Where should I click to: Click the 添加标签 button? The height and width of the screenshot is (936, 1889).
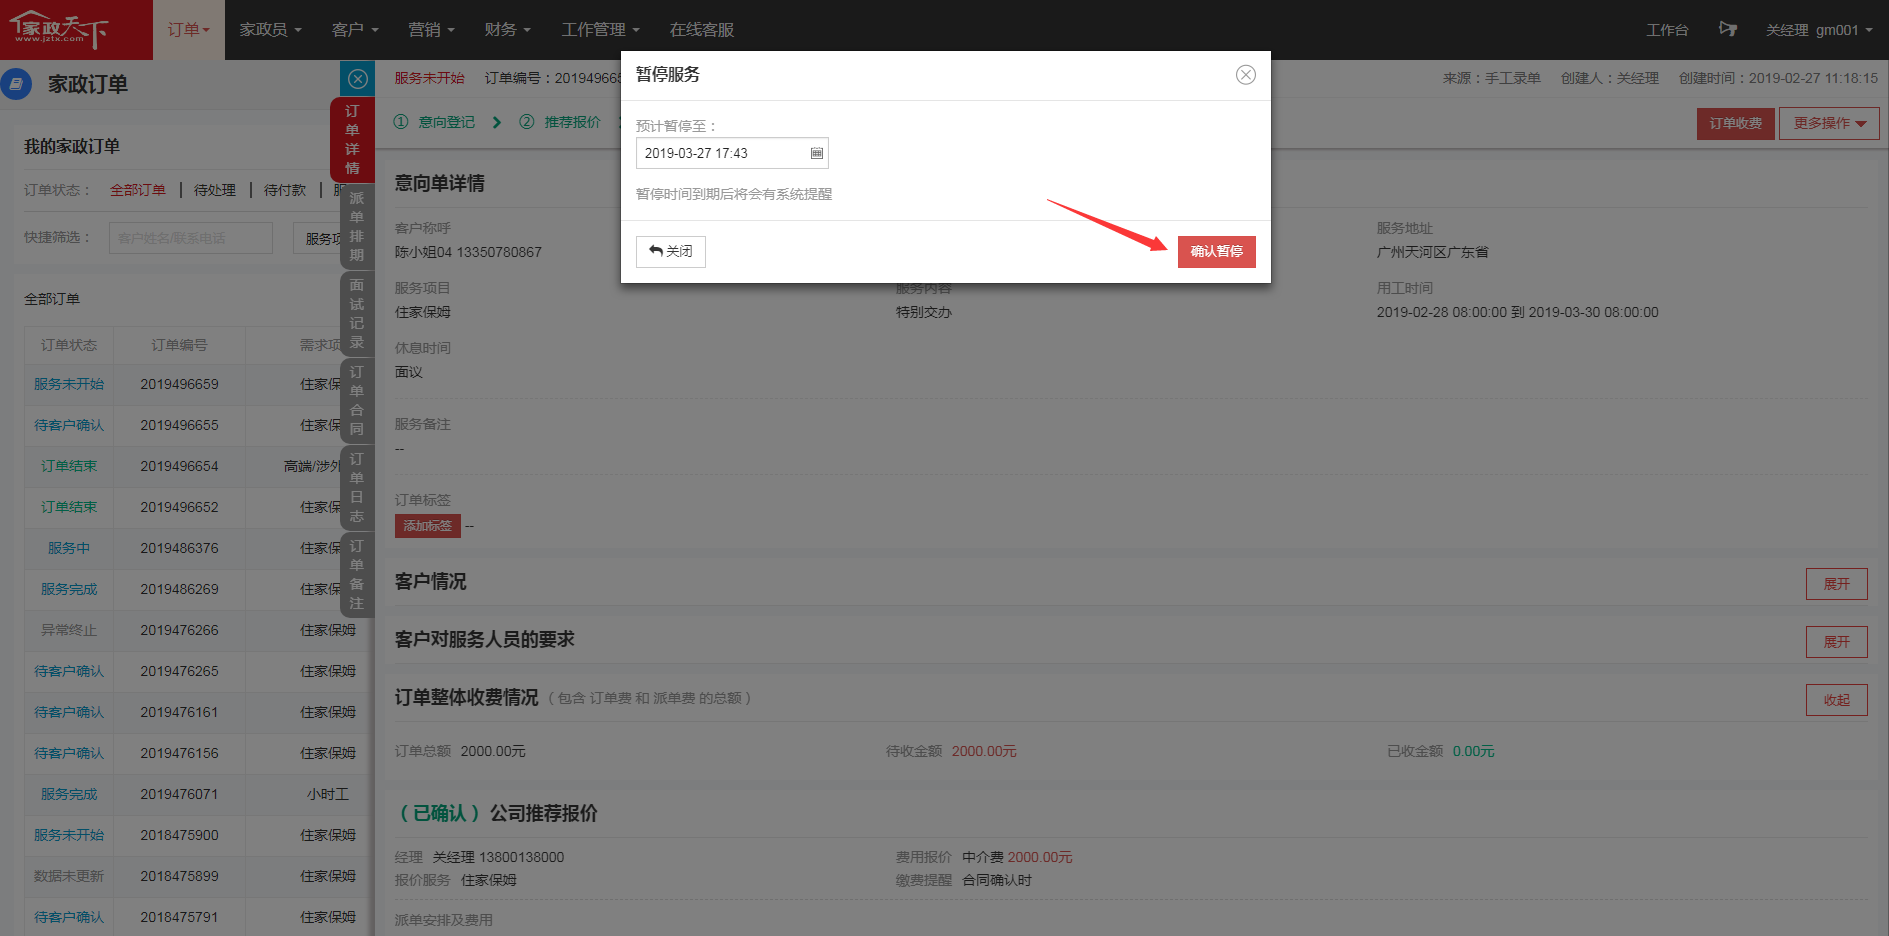tap(427, 526)
